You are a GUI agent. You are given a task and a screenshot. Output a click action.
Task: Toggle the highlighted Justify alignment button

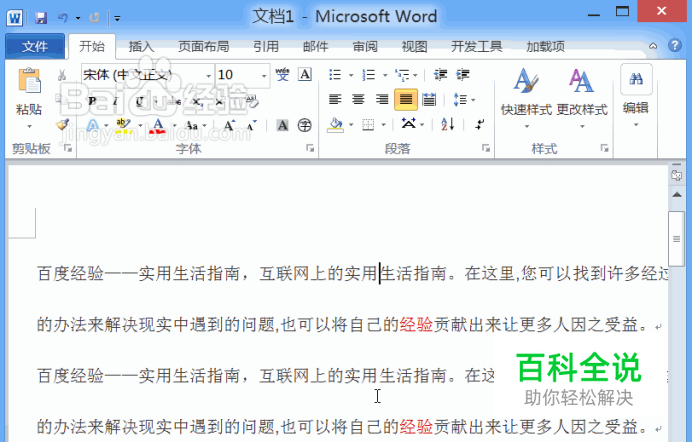coord(406,100)
